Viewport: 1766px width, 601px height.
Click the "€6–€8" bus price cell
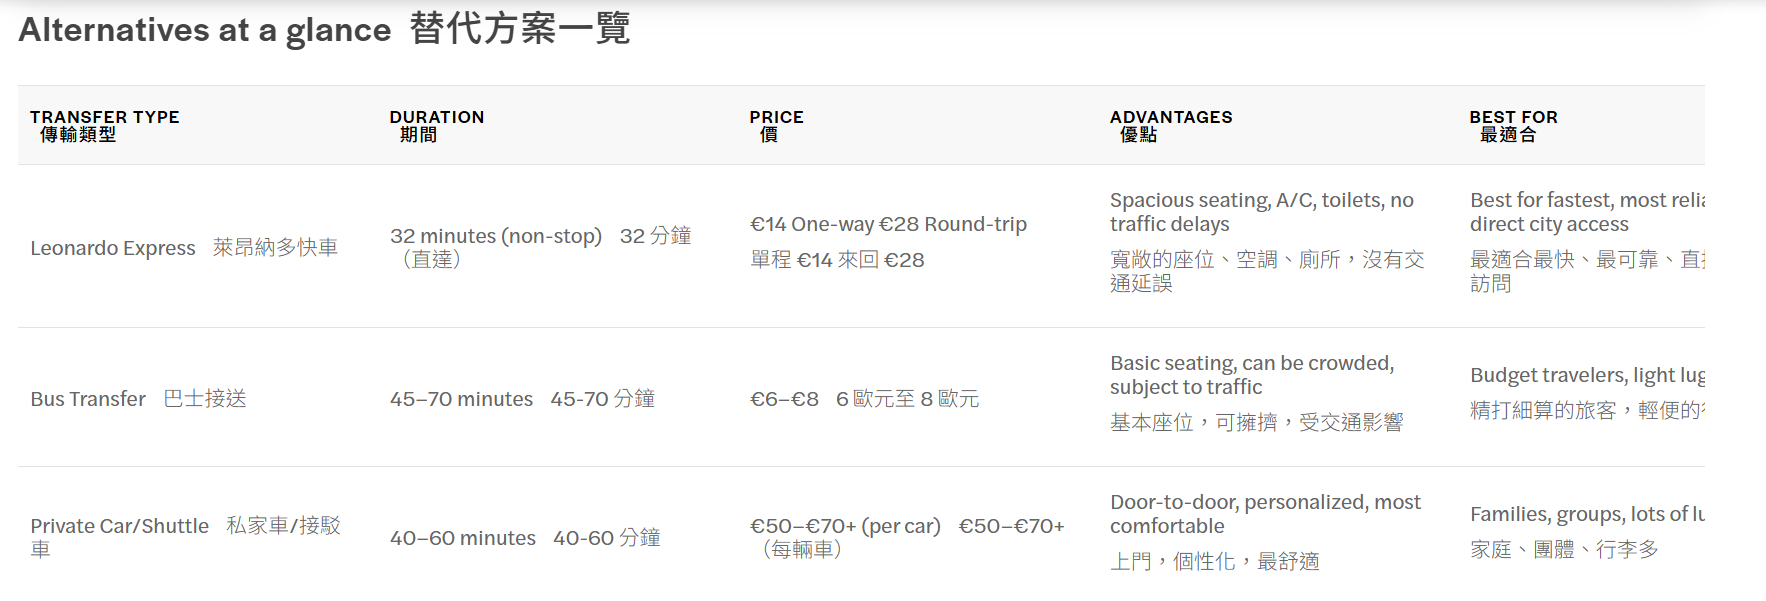click(x=785, y=399)
